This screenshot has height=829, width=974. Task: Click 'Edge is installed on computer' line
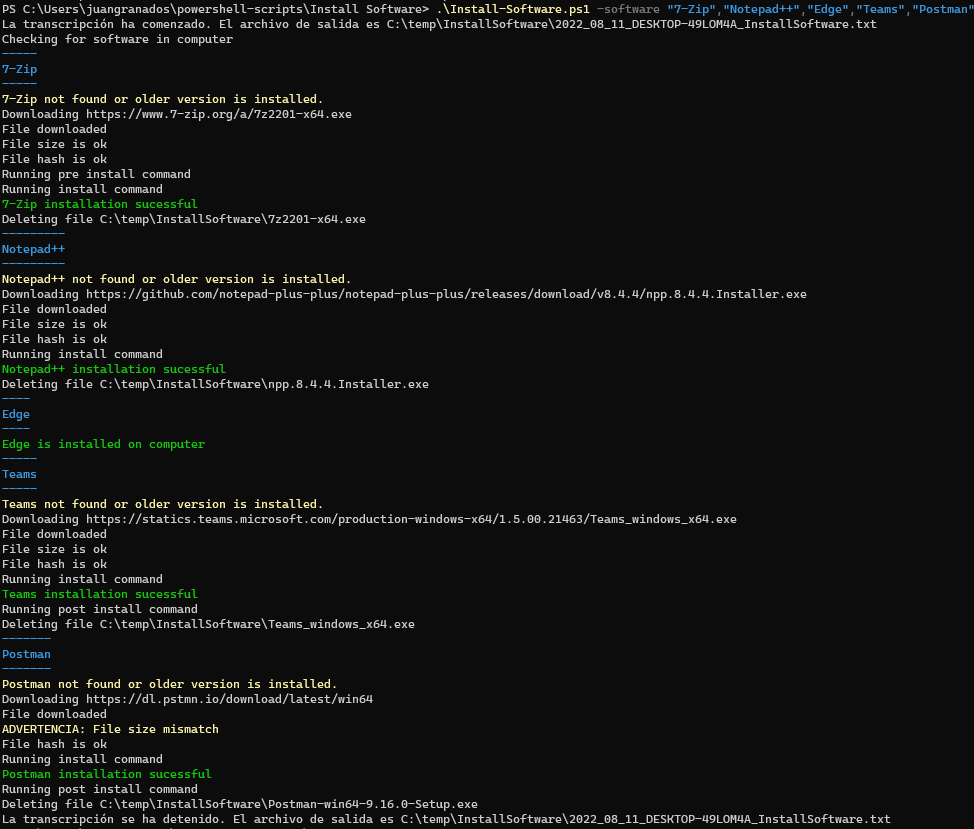(103, 444)
